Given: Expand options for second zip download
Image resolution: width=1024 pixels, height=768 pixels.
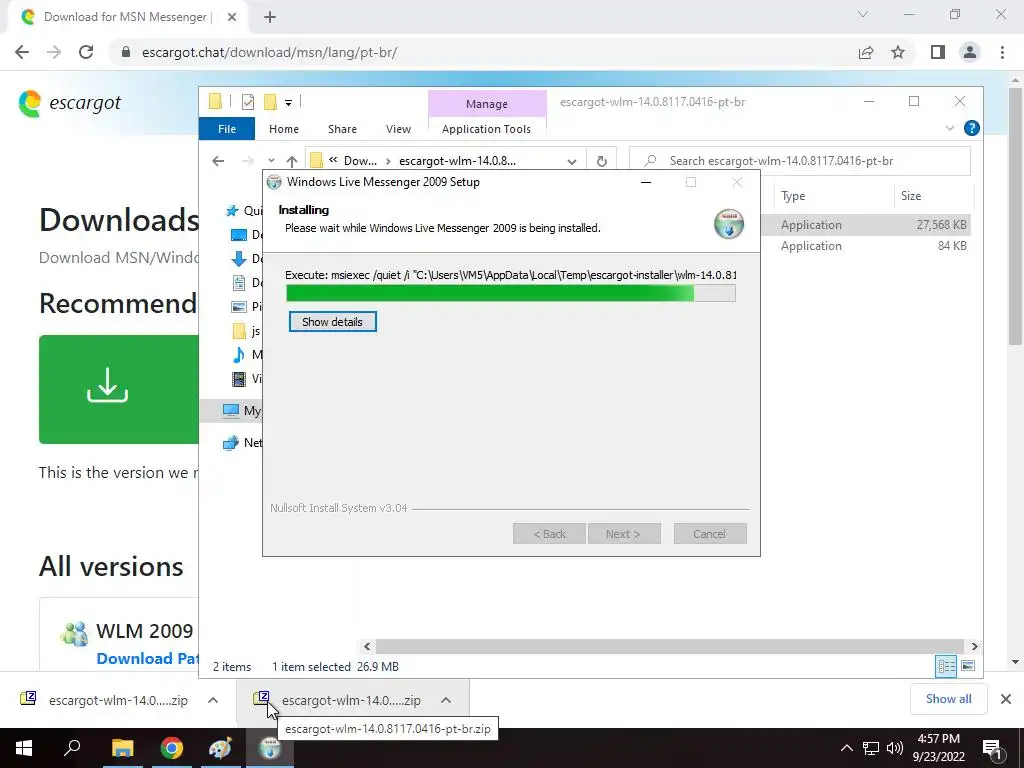Looking at the screenshot, I should [x=445, y=700].
